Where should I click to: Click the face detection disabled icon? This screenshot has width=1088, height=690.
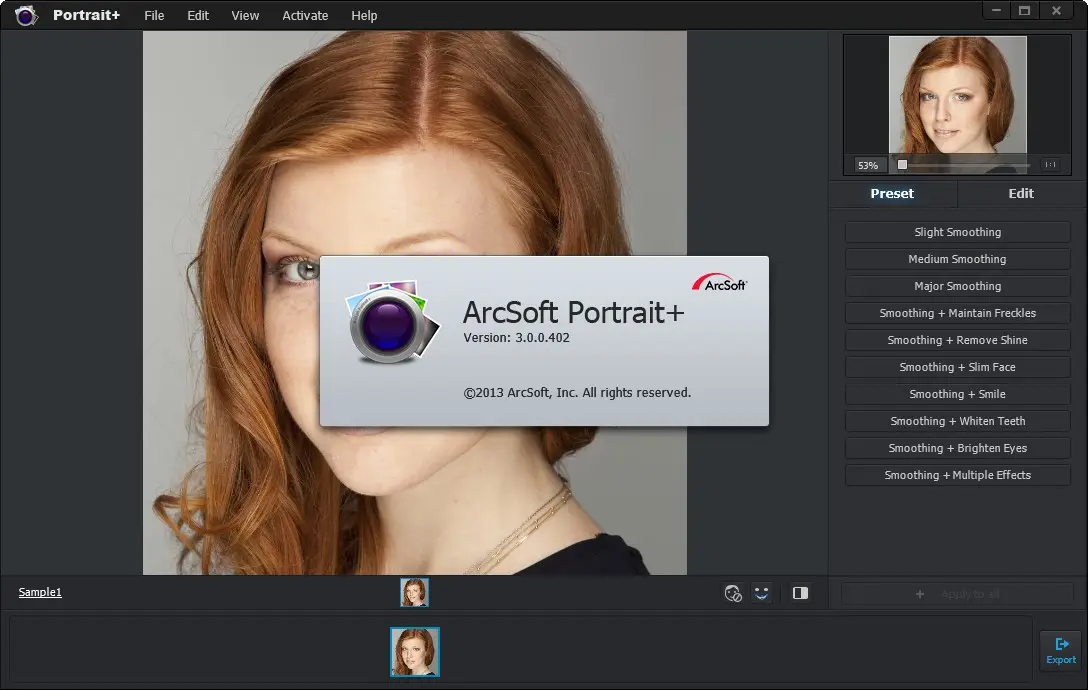click(733, 593)
